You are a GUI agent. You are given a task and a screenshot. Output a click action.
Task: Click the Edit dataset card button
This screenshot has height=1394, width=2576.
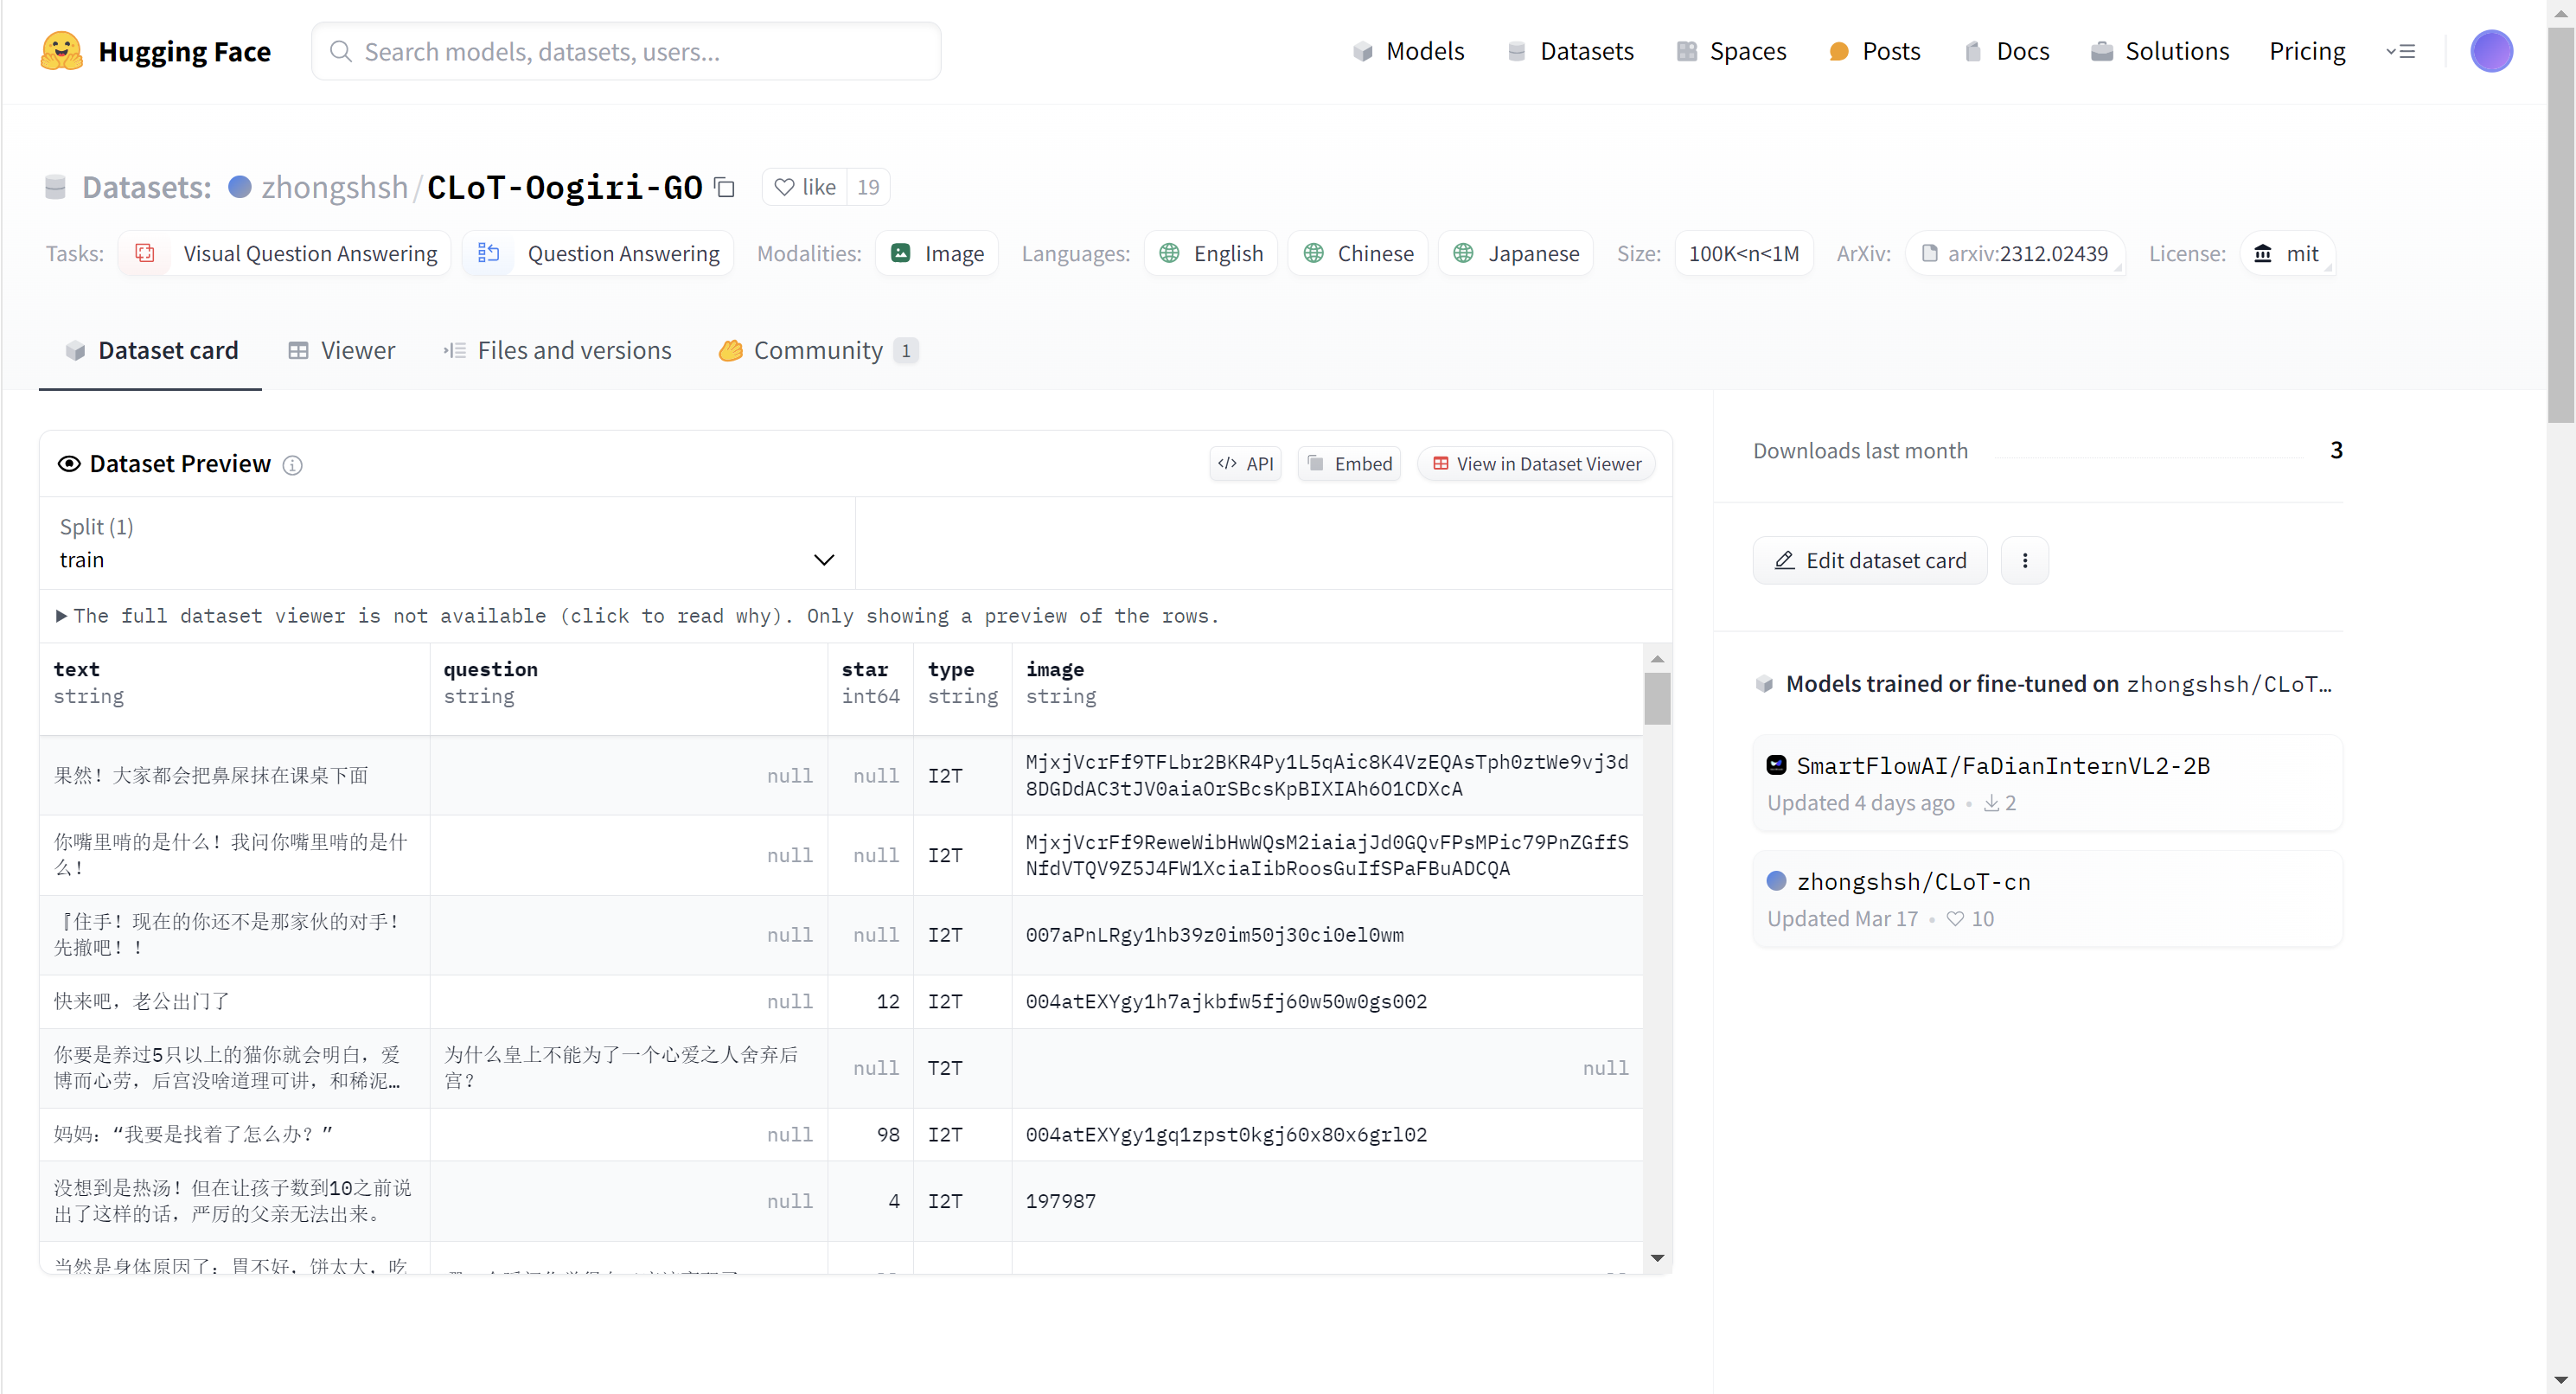coord(1869,560)
